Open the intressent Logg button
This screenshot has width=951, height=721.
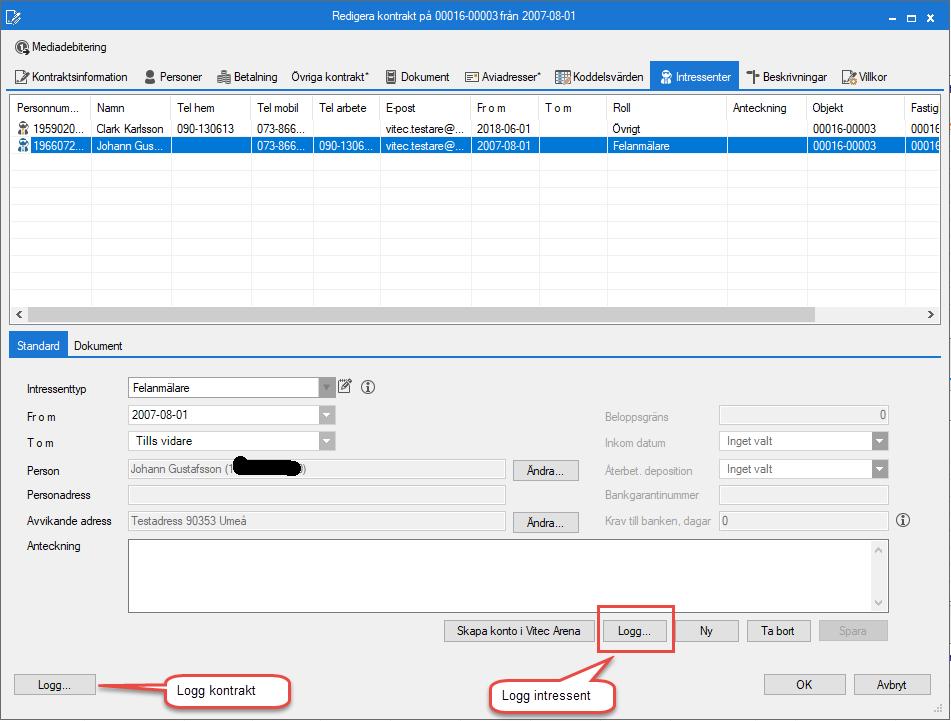coord(634,631)
